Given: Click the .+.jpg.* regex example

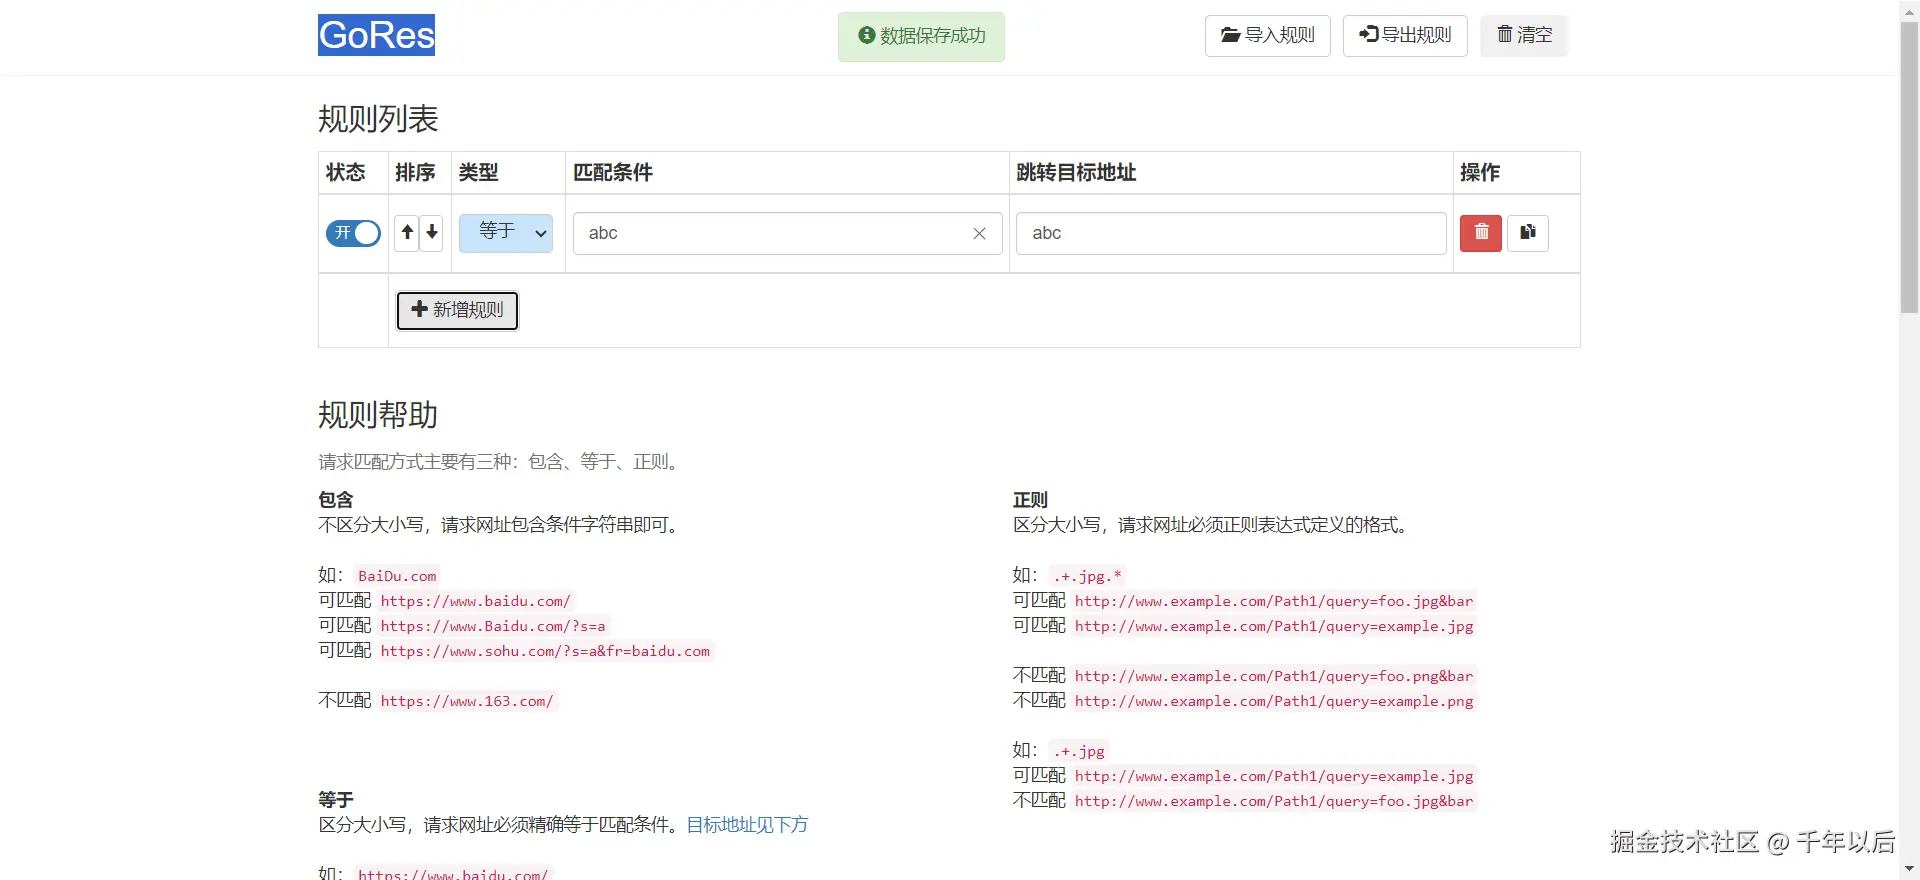Looking at the screenshot, I should [1087, 576].
